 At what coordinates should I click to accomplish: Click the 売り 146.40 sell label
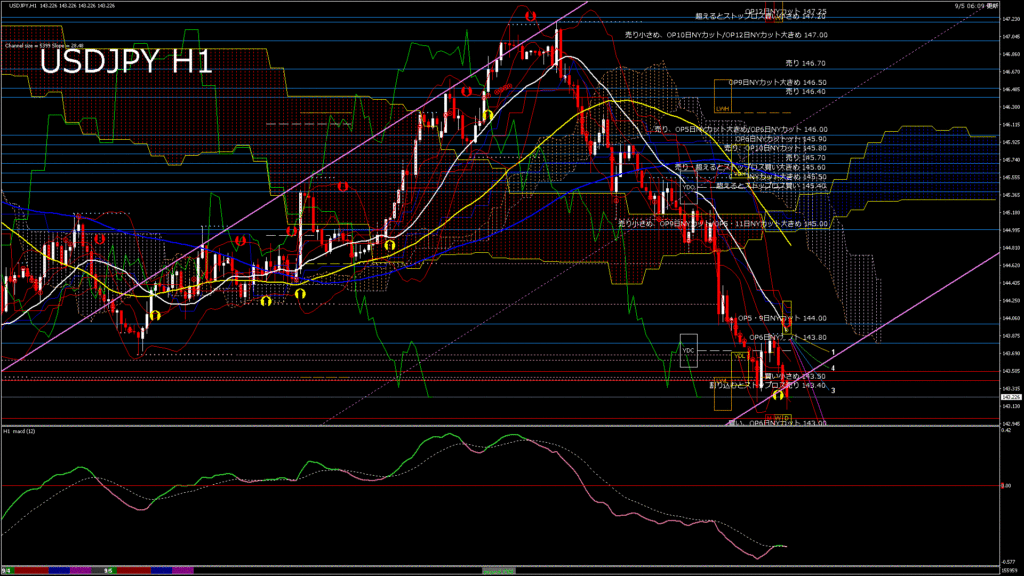click(x=805, y=92)
